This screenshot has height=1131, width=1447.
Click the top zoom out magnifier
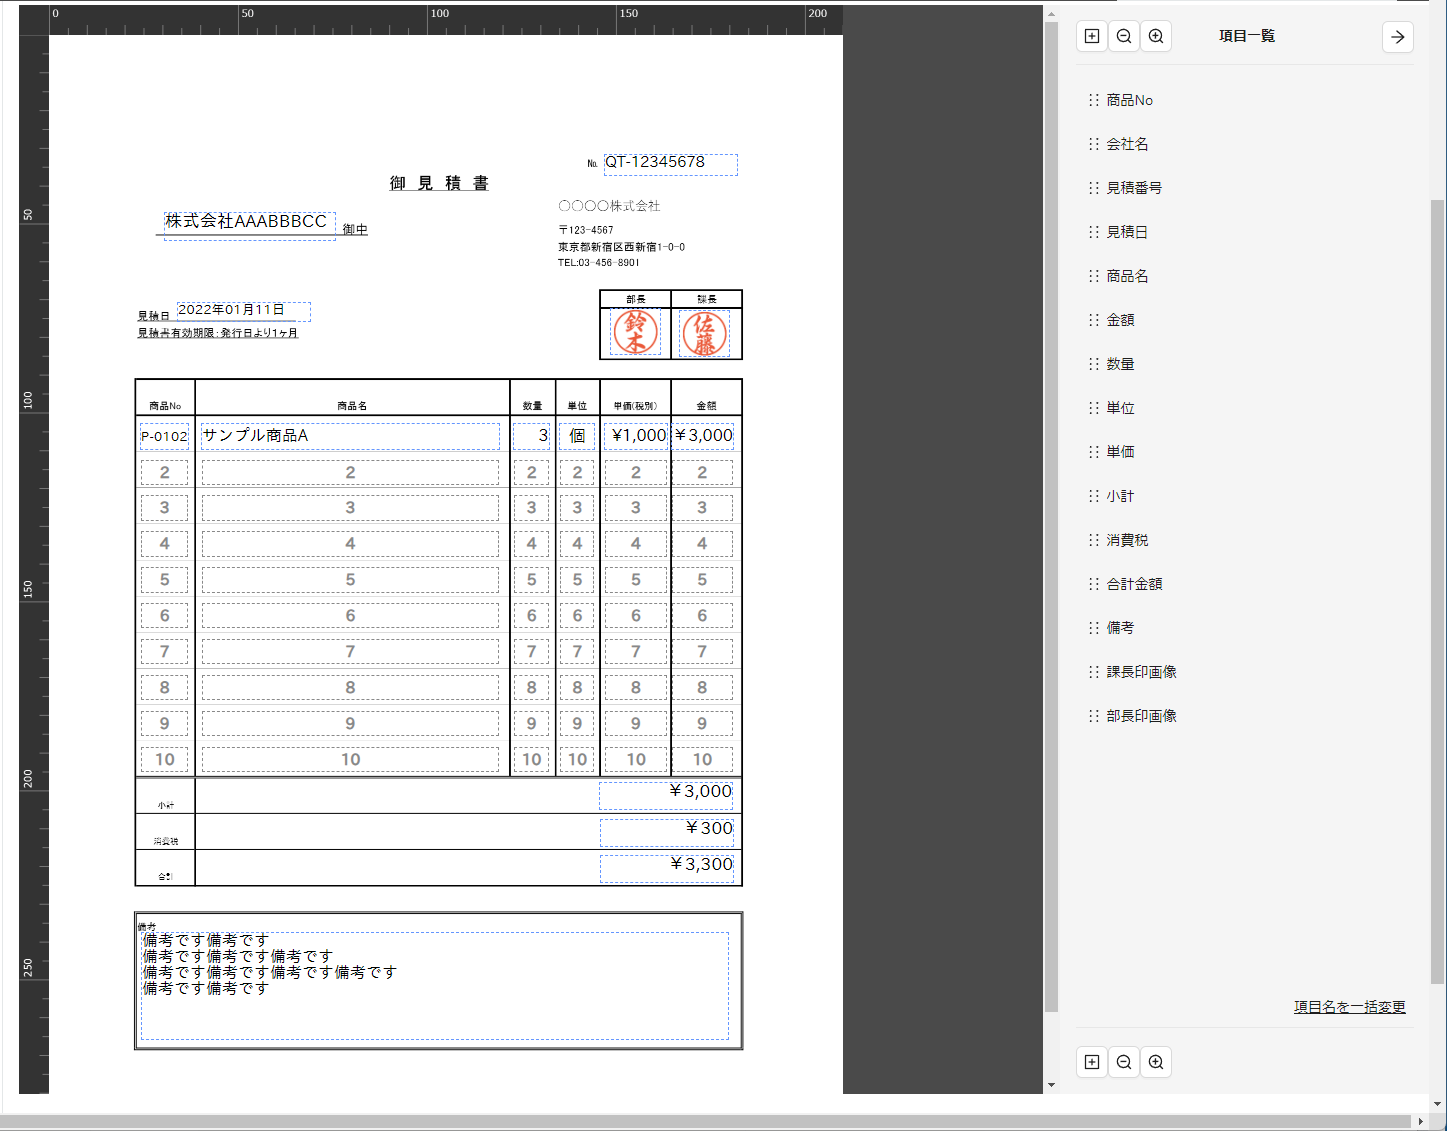coord(1124,36)
